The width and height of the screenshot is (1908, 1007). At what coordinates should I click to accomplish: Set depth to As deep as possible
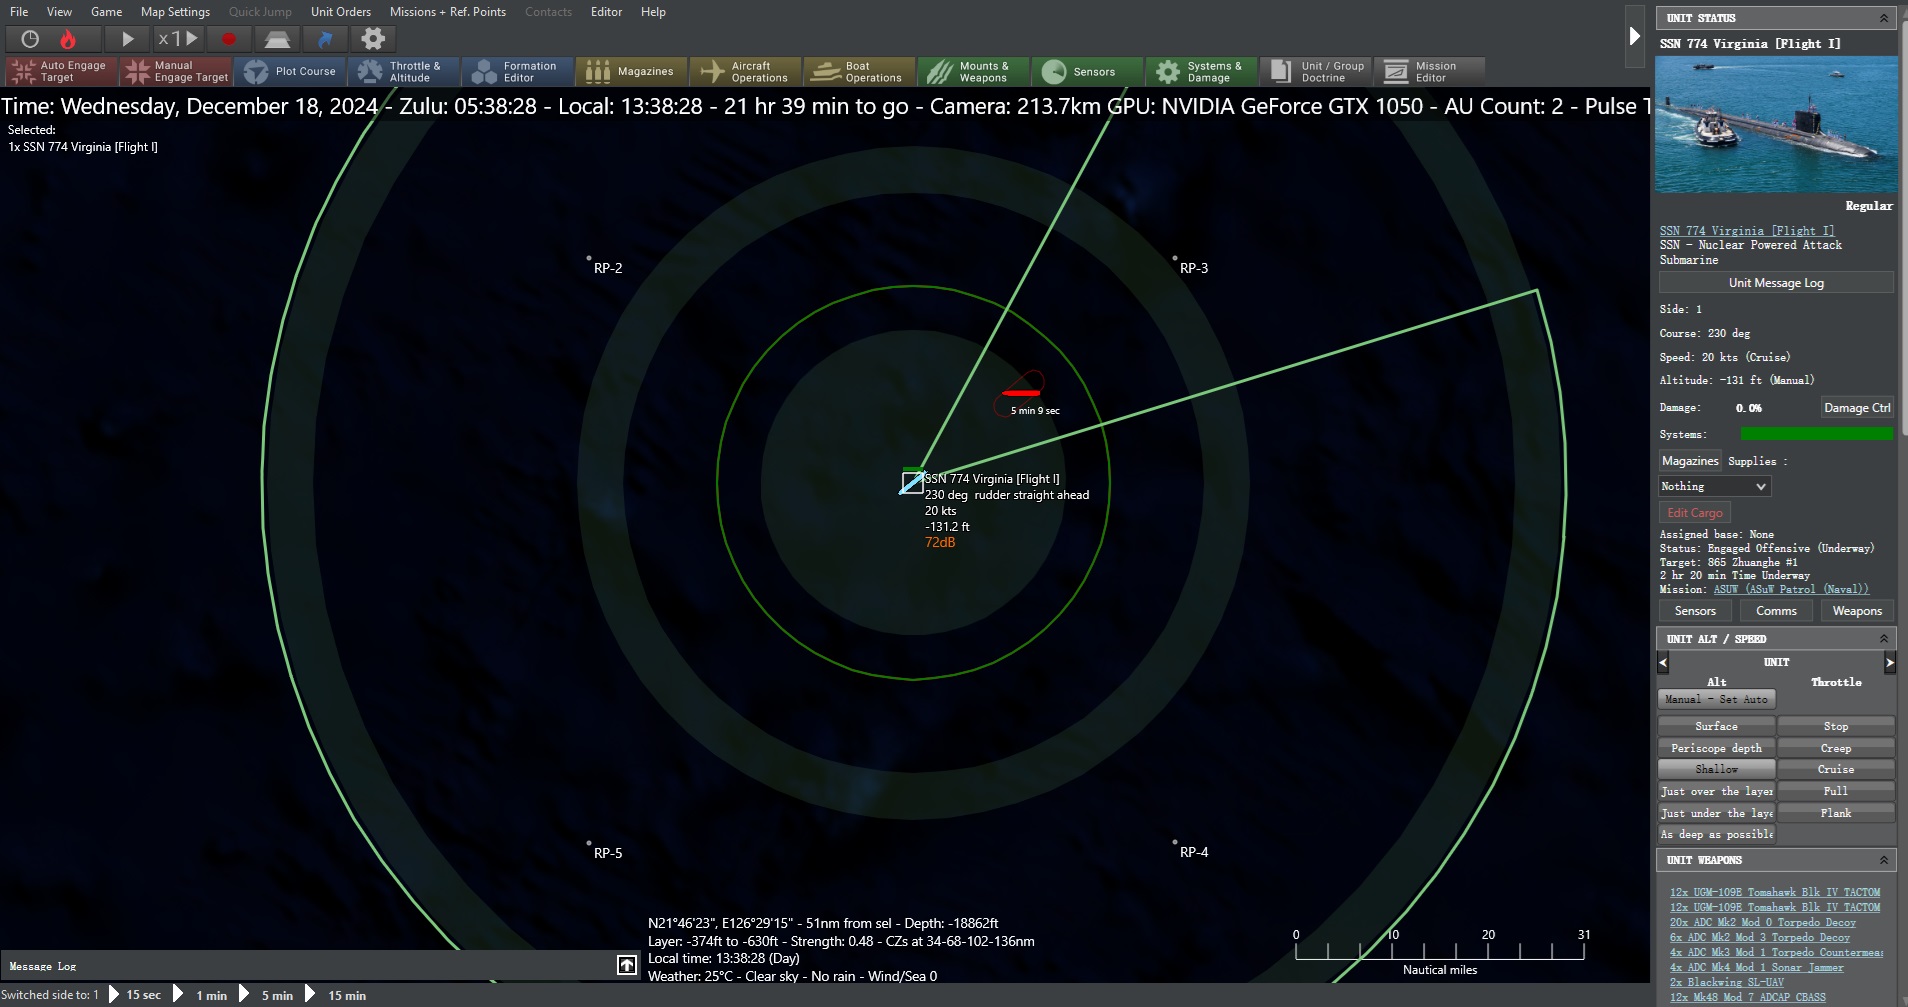click(x=1716, y=834)
